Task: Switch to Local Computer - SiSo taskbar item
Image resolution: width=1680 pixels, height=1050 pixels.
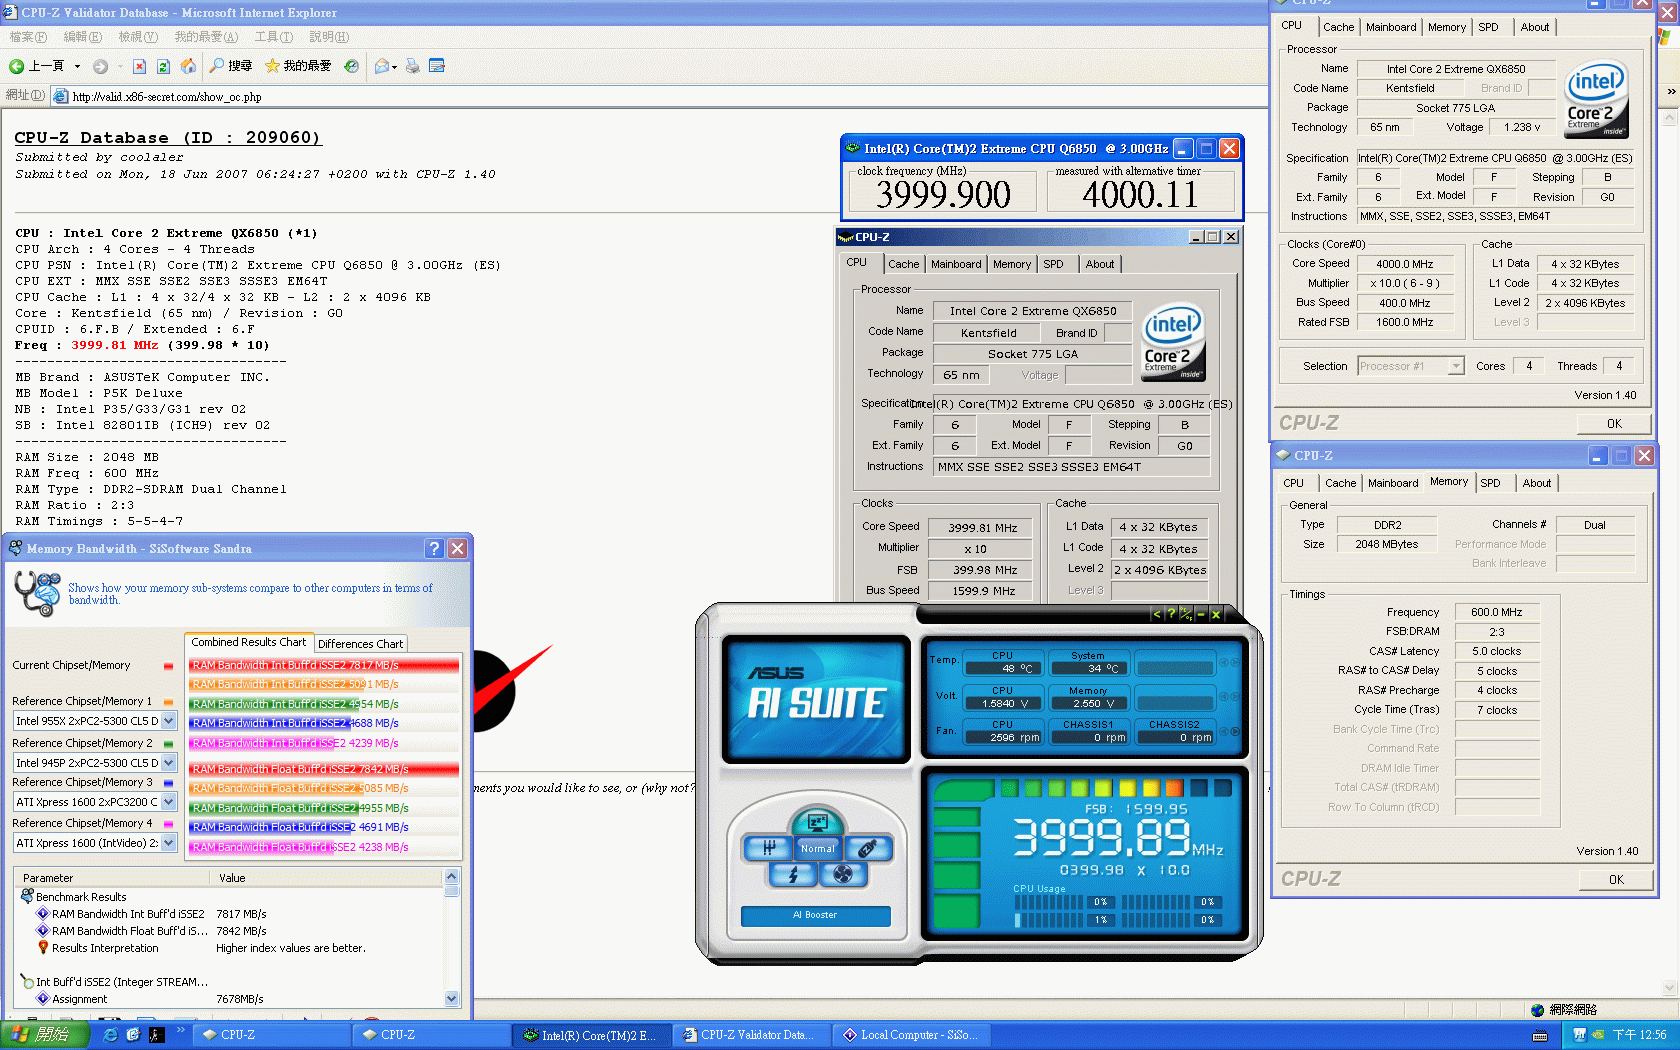Action: pyautogui.click(x=912, y=1035)
